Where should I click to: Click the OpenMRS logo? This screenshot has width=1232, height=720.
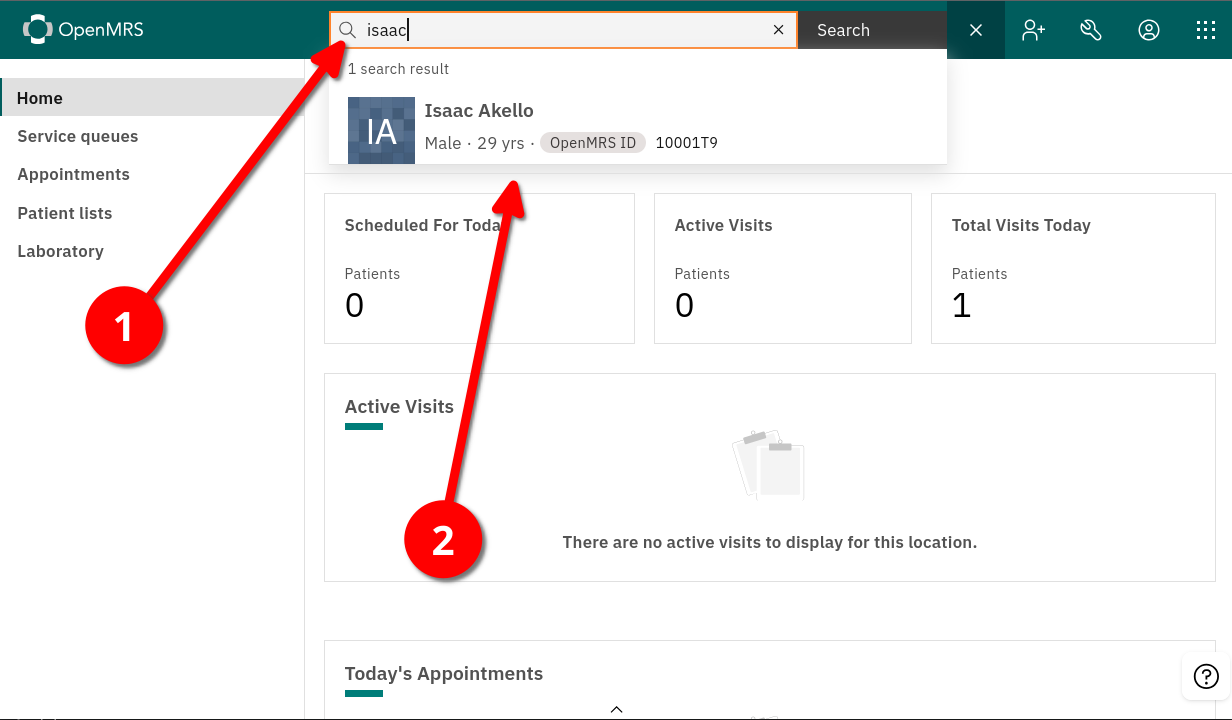(83, 30)
